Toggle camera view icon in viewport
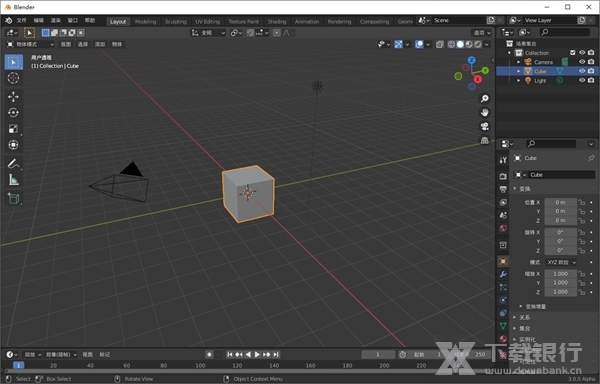 click(x=484, y=126)
